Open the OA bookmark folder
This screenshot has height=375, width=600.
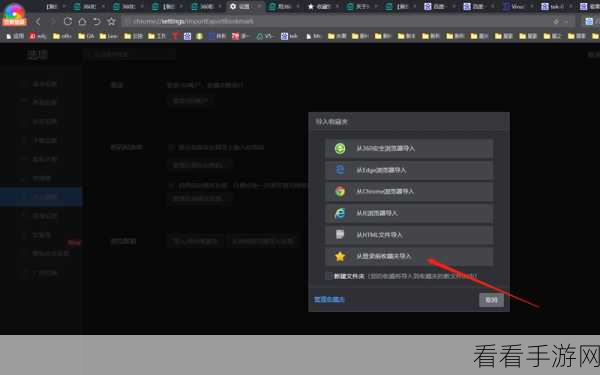pyautogui.click(x=86, y=36)
